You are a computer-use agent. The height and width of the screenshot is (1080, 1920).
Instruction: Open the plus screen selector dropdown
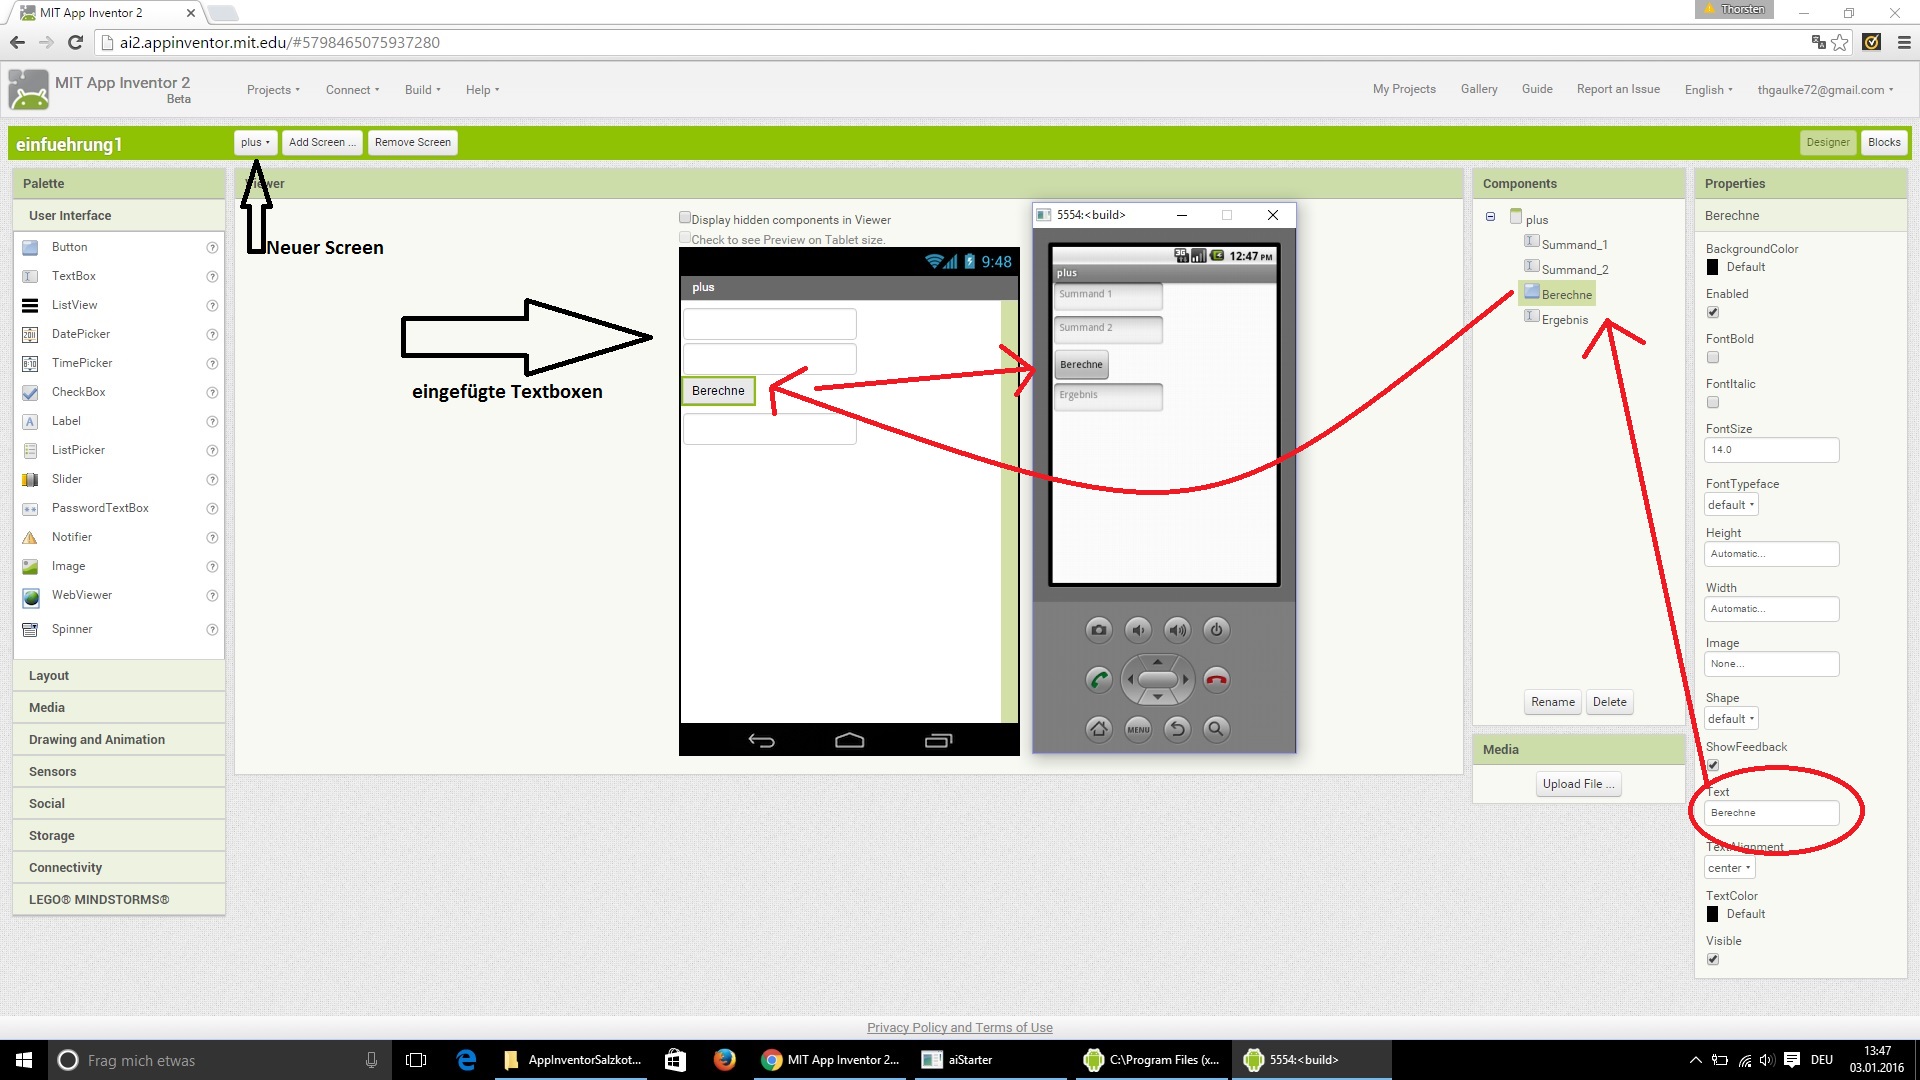point(255,142)
